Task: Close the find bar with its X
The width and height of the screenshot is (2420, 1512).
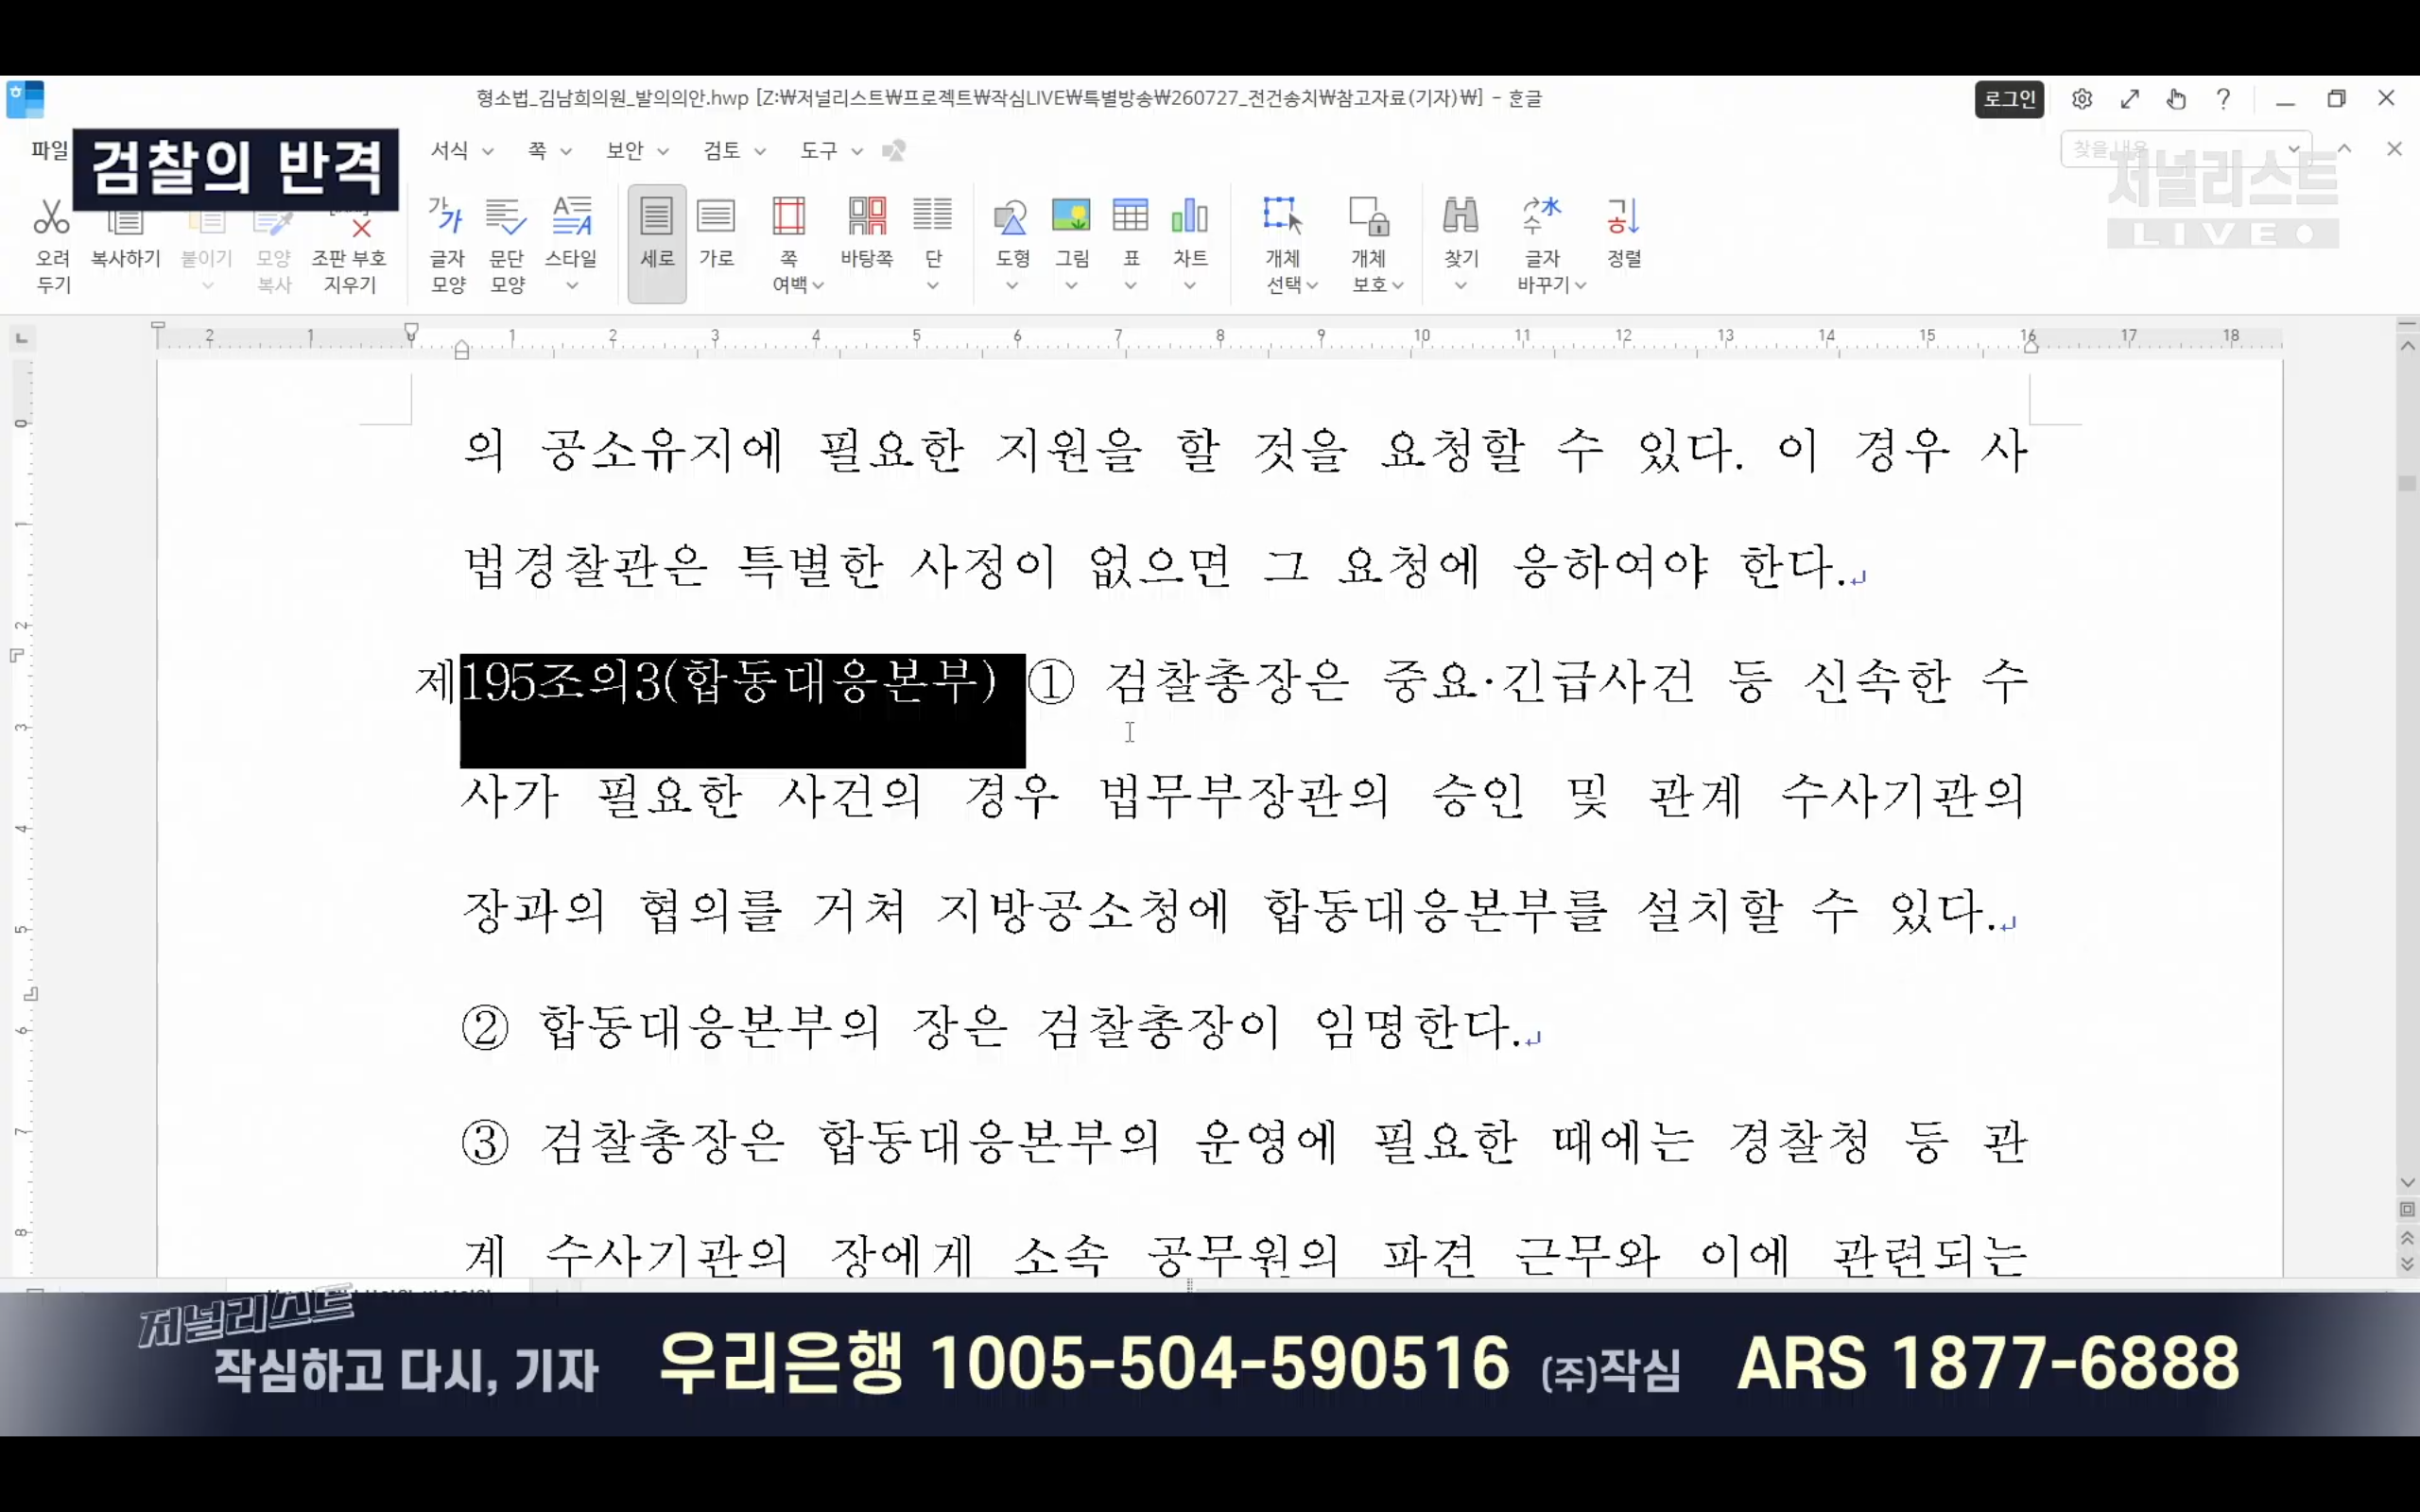Action: tap(2394, 149)
